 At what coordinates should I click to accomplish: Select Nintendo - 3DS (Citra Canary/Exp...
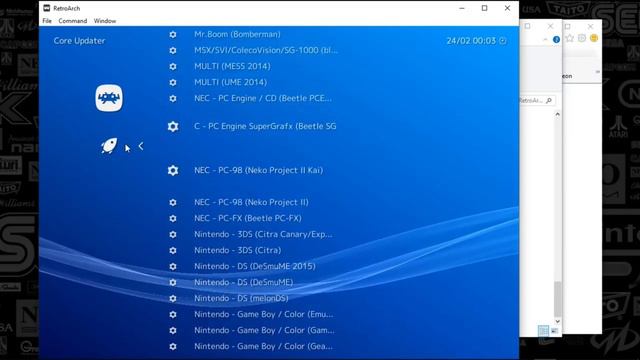pos(263,234)
